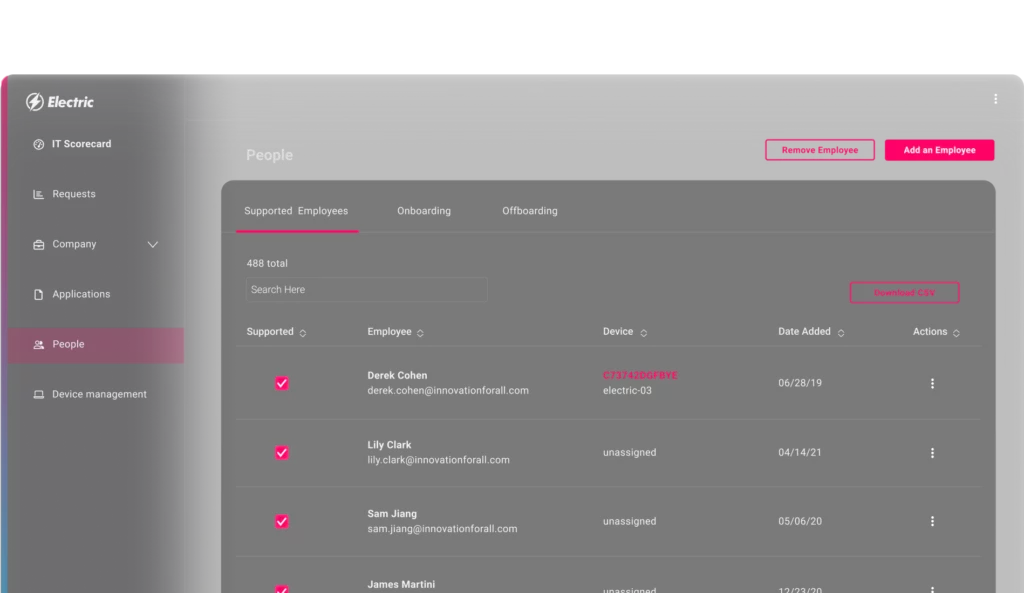
Task: Expand the Company sidebar section
Action: (152, 243)
